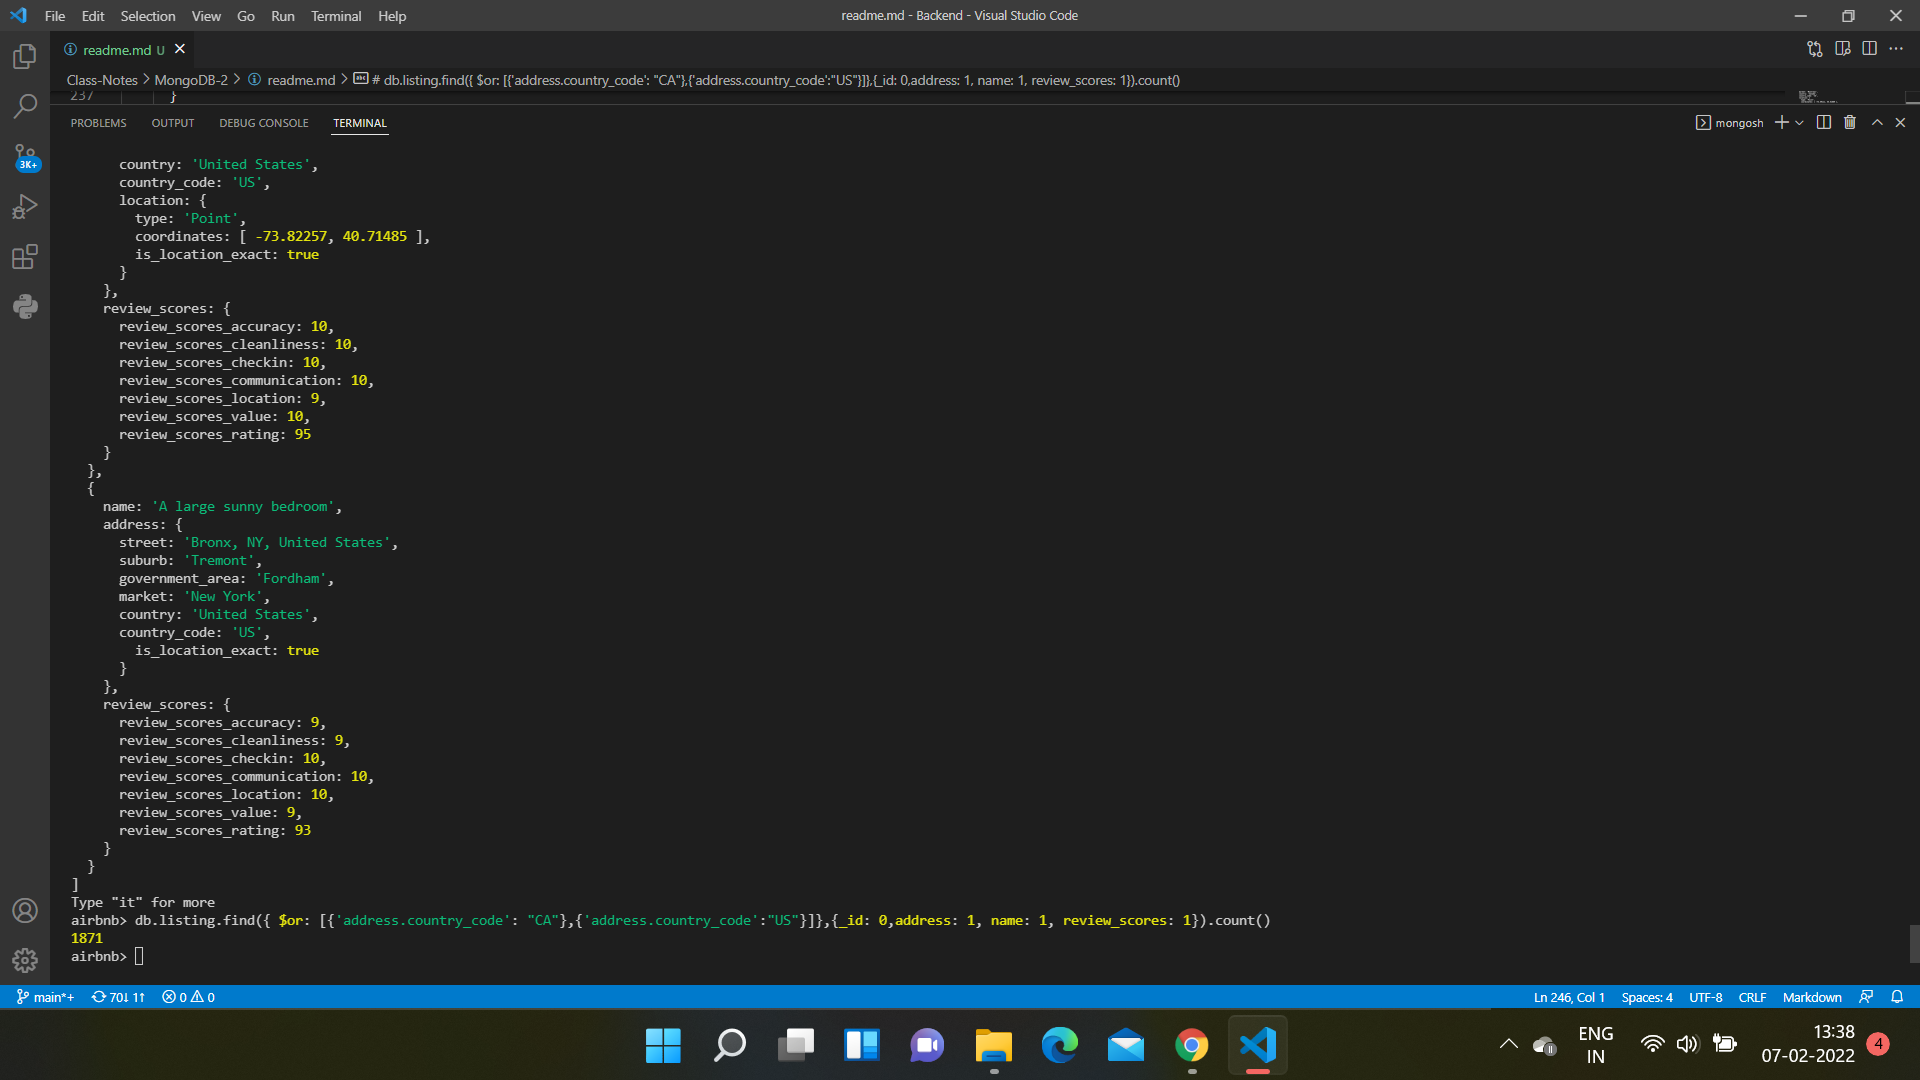
Task: Kill the terminal with the trash icon
Action: click(x=1849, y=122)
